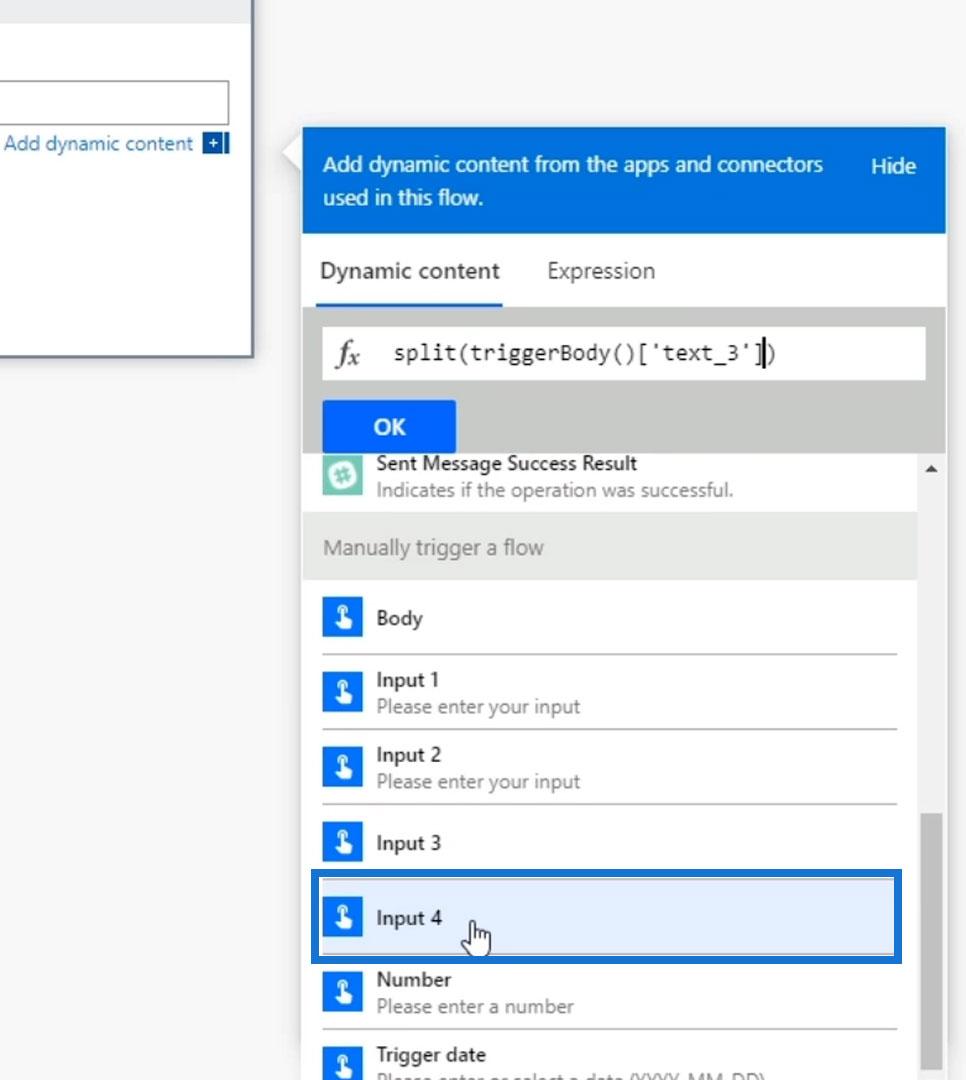Click the trigger icon next to Input 3
Viewport: 966px width, 1080px height.
(342, 842)
